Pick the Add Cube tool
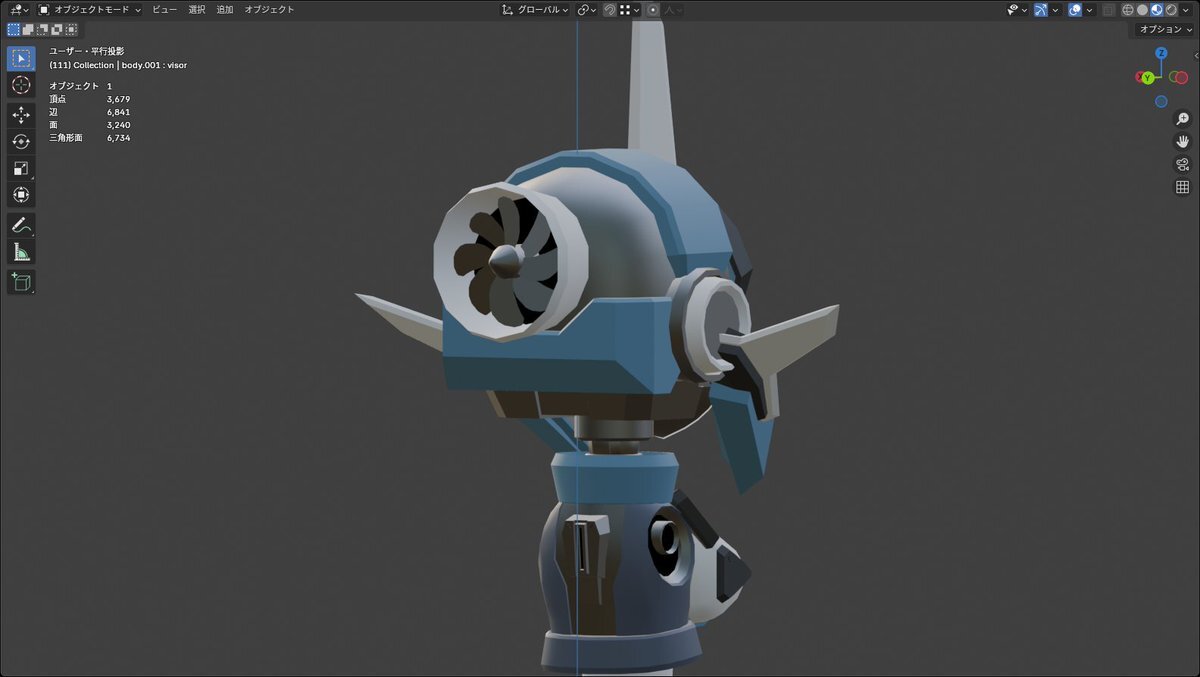Image resolution: width=1200 pixels, height=677 pixels. [x=21, y=282]
